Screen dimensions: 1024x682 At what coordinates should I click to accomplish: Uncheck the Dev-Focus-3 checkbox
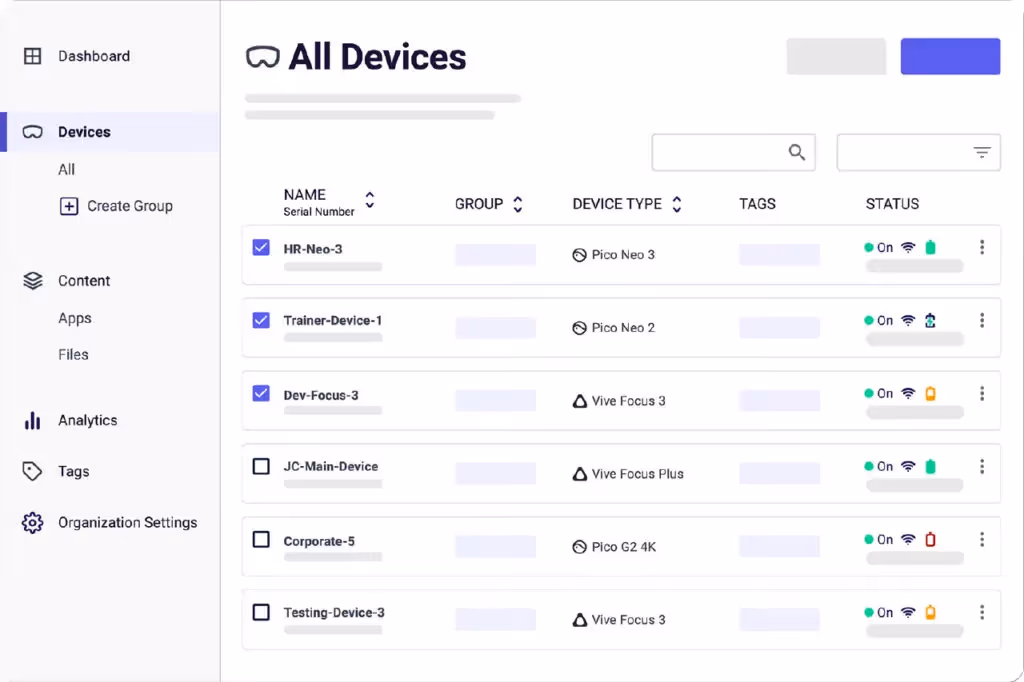(261, 393)
